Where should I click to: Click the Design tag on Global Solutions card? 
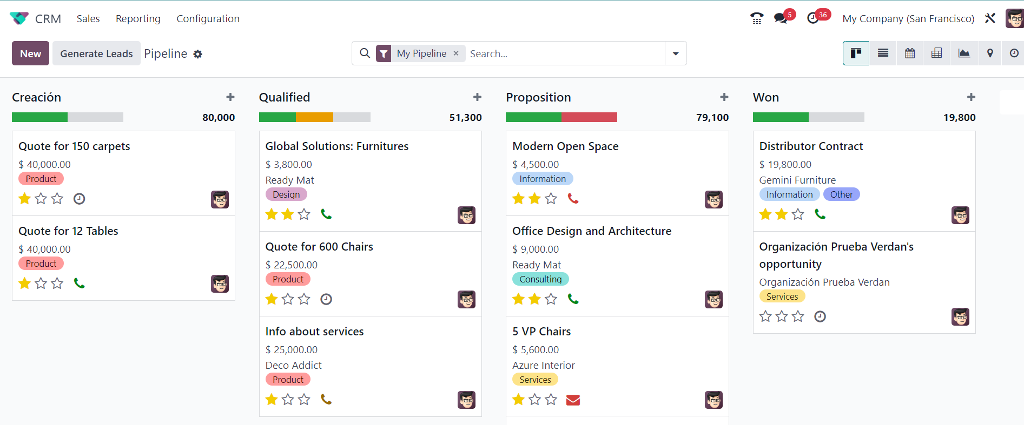click(x=286, y=195)
